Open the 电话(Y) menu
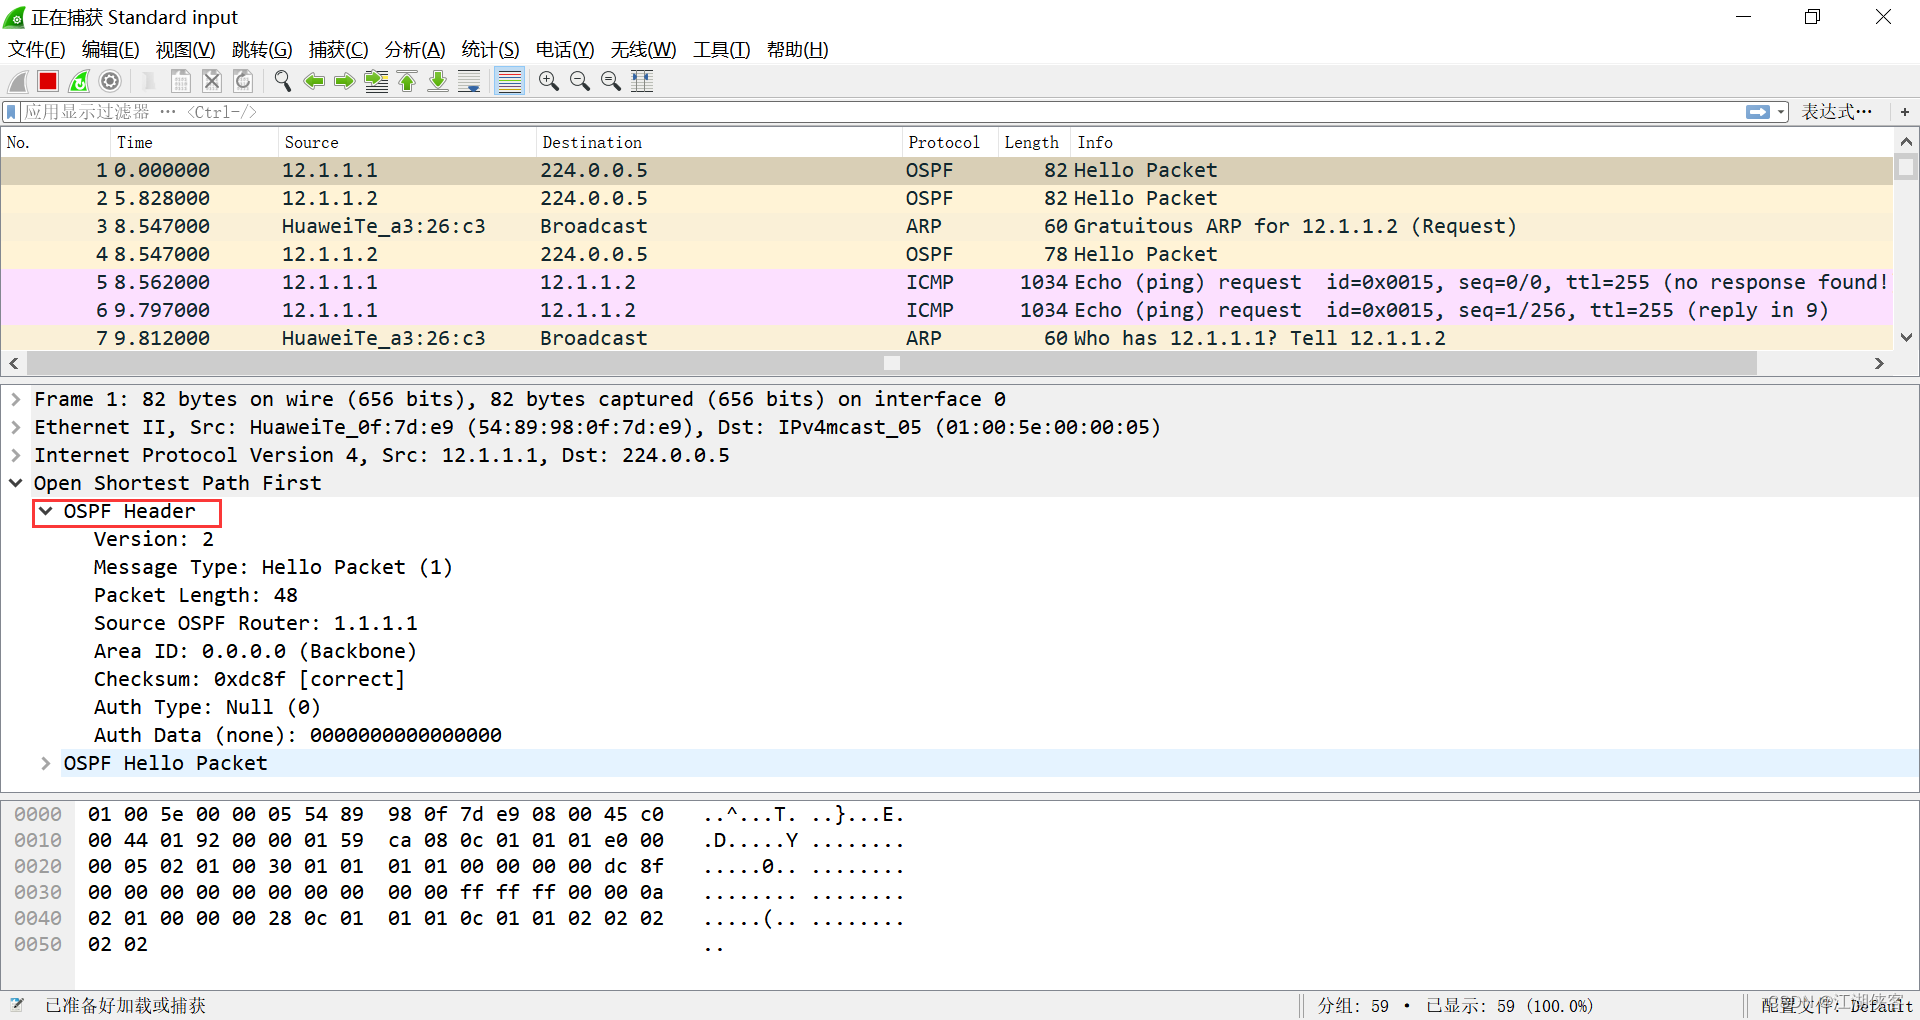The image size is (1920, 1020). 565,50
